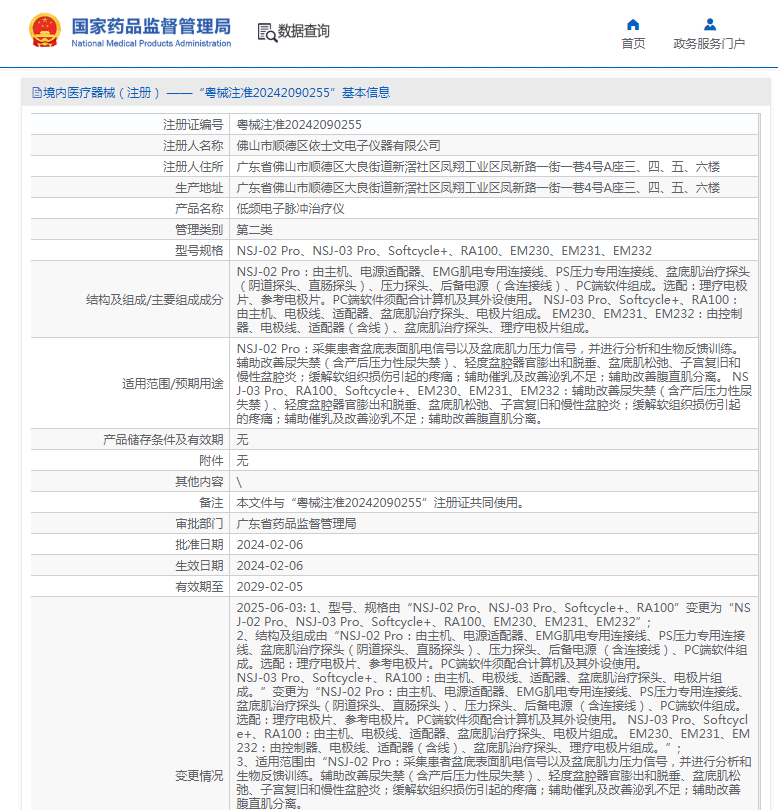778x810 pixels.
Task: Click the 注册人住所 address value
Action: pyautogui.click(x=478, y=167)
